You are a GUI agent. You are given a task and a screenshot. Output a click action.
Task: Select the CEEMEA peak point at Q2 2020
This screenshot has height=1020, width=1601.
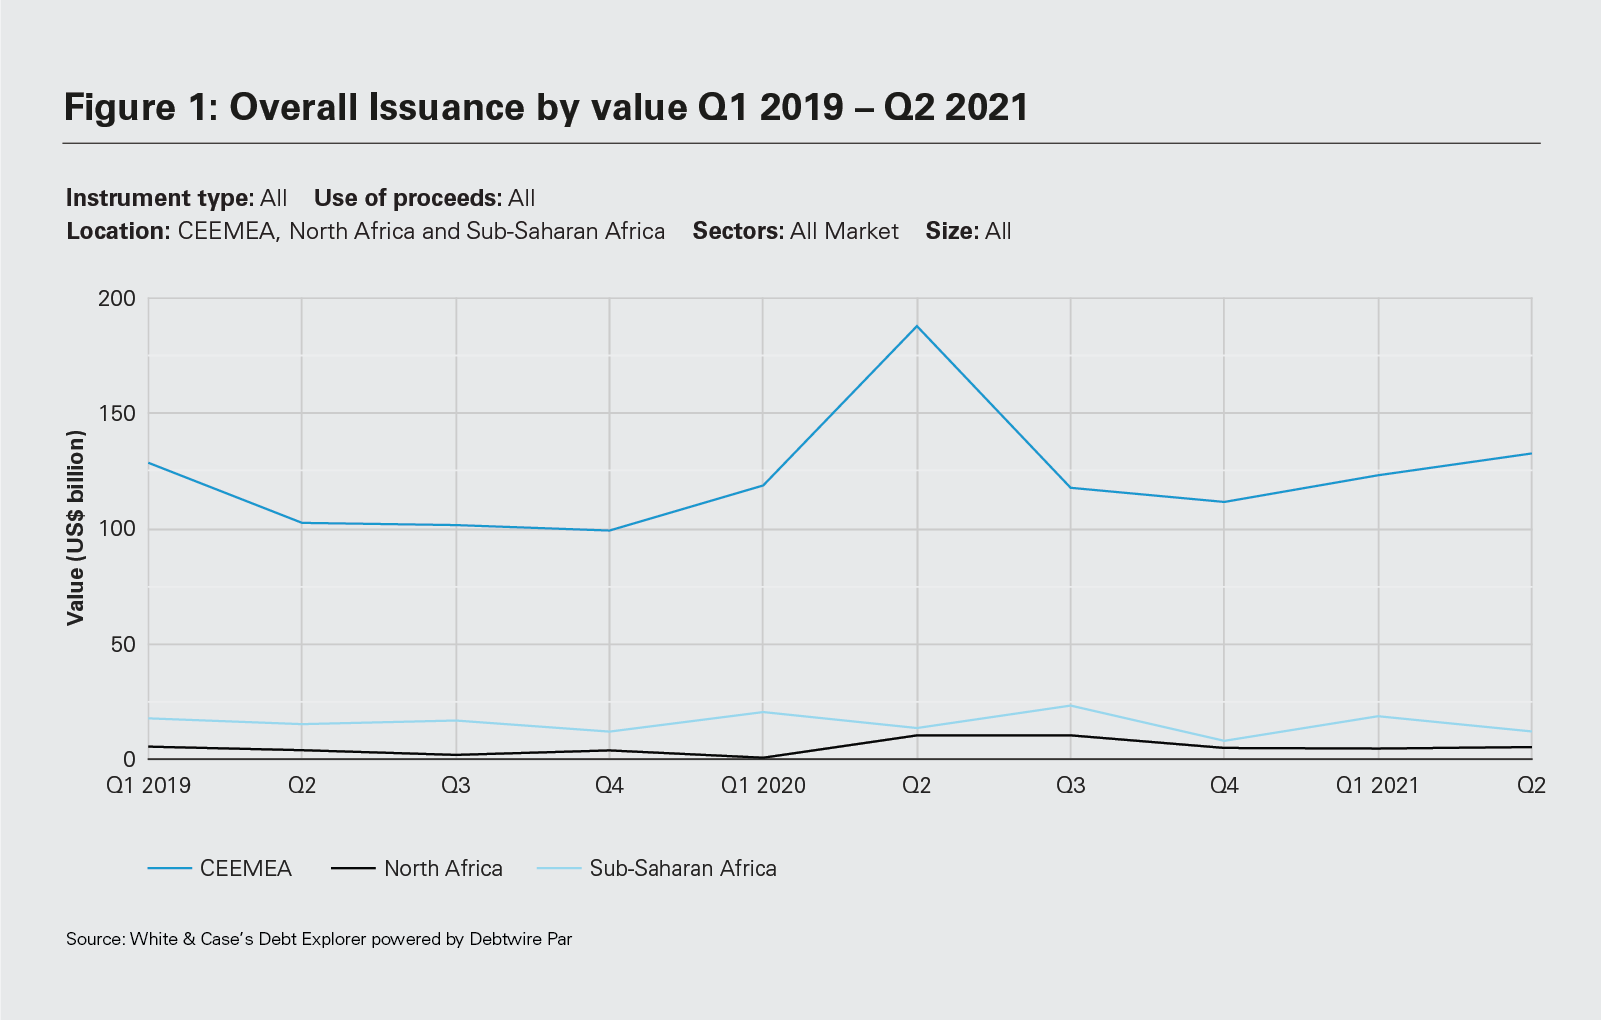coord(917,326)
